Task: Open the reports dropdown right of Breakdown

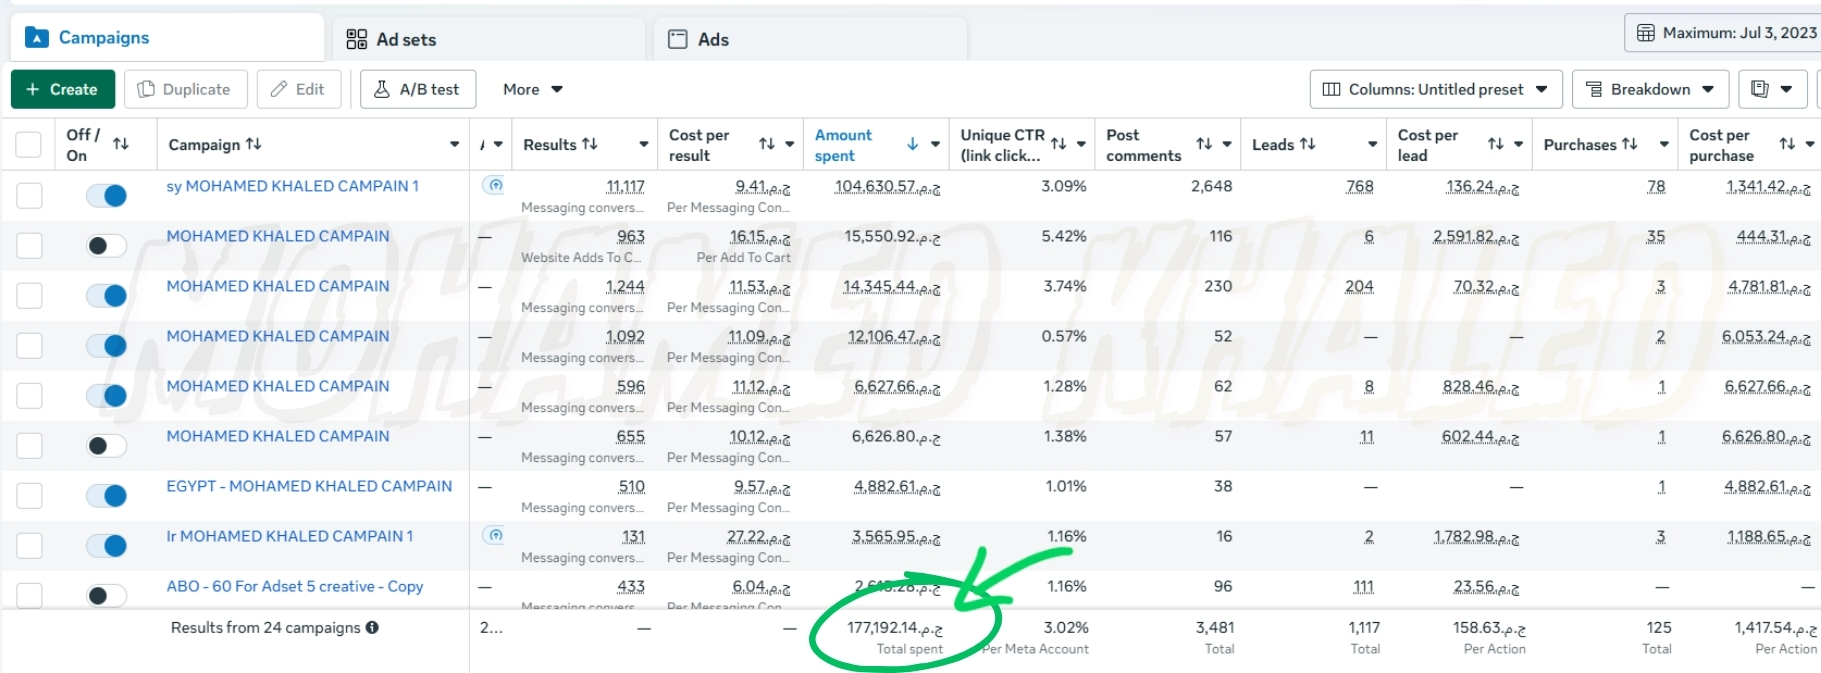Action: tap(1772, 89)
